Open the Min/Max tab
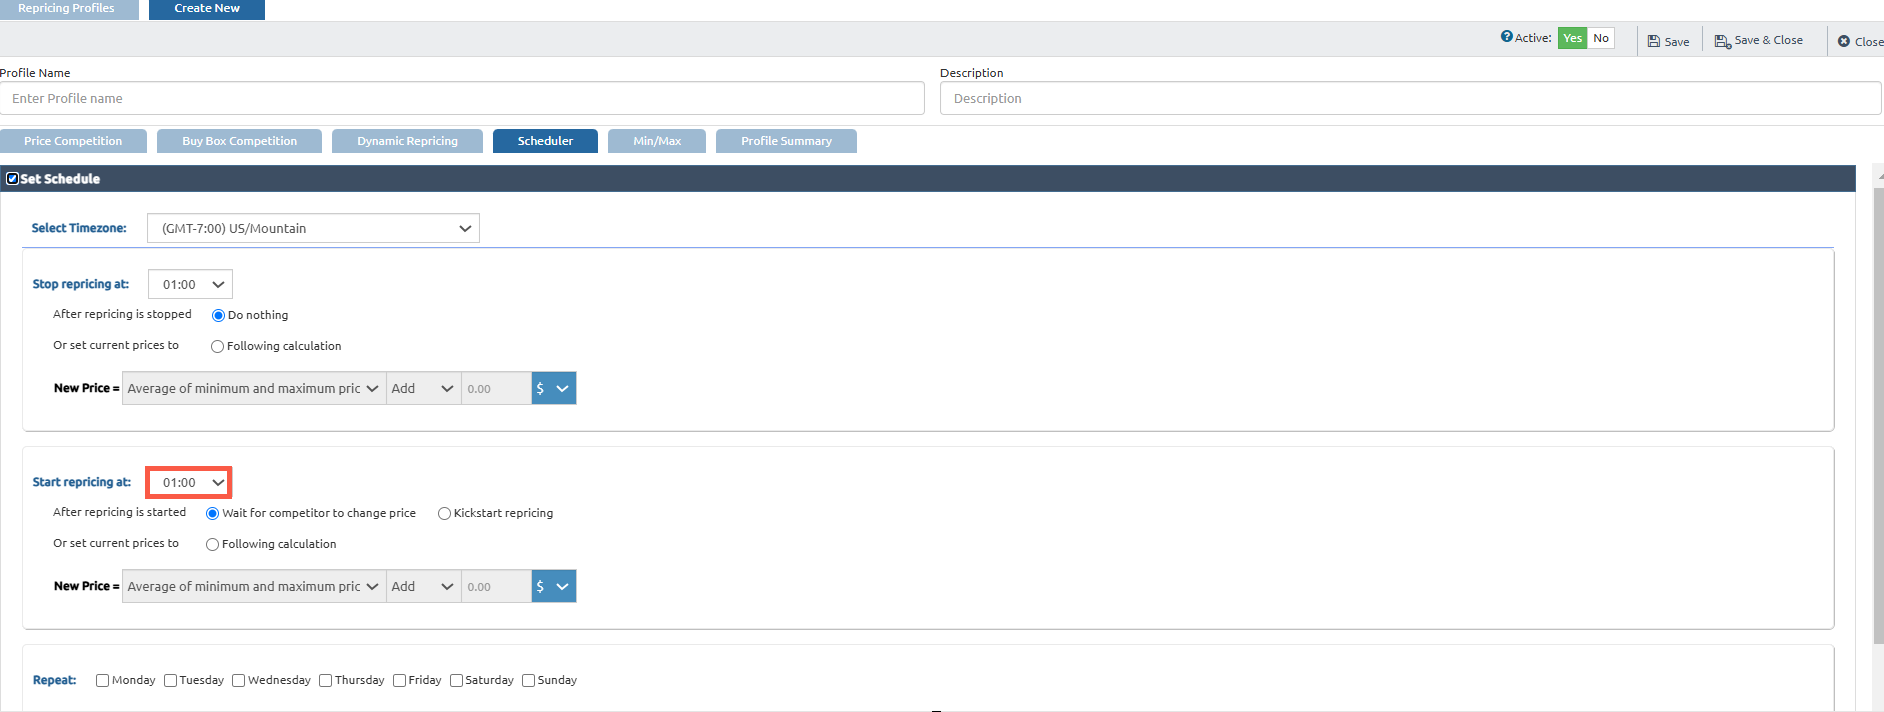The height and width of the screenshot is (712, 1884). [x=656, y=141]
